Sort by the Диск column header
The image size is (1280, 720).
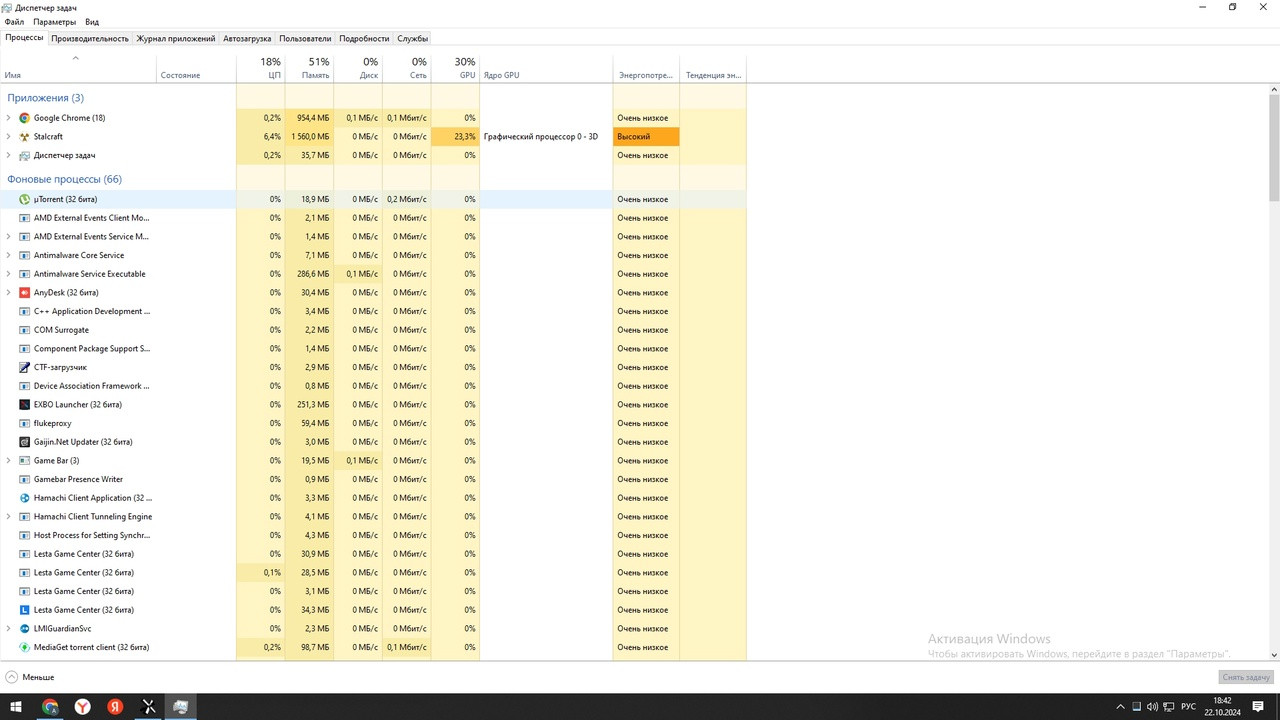[358, 68]
